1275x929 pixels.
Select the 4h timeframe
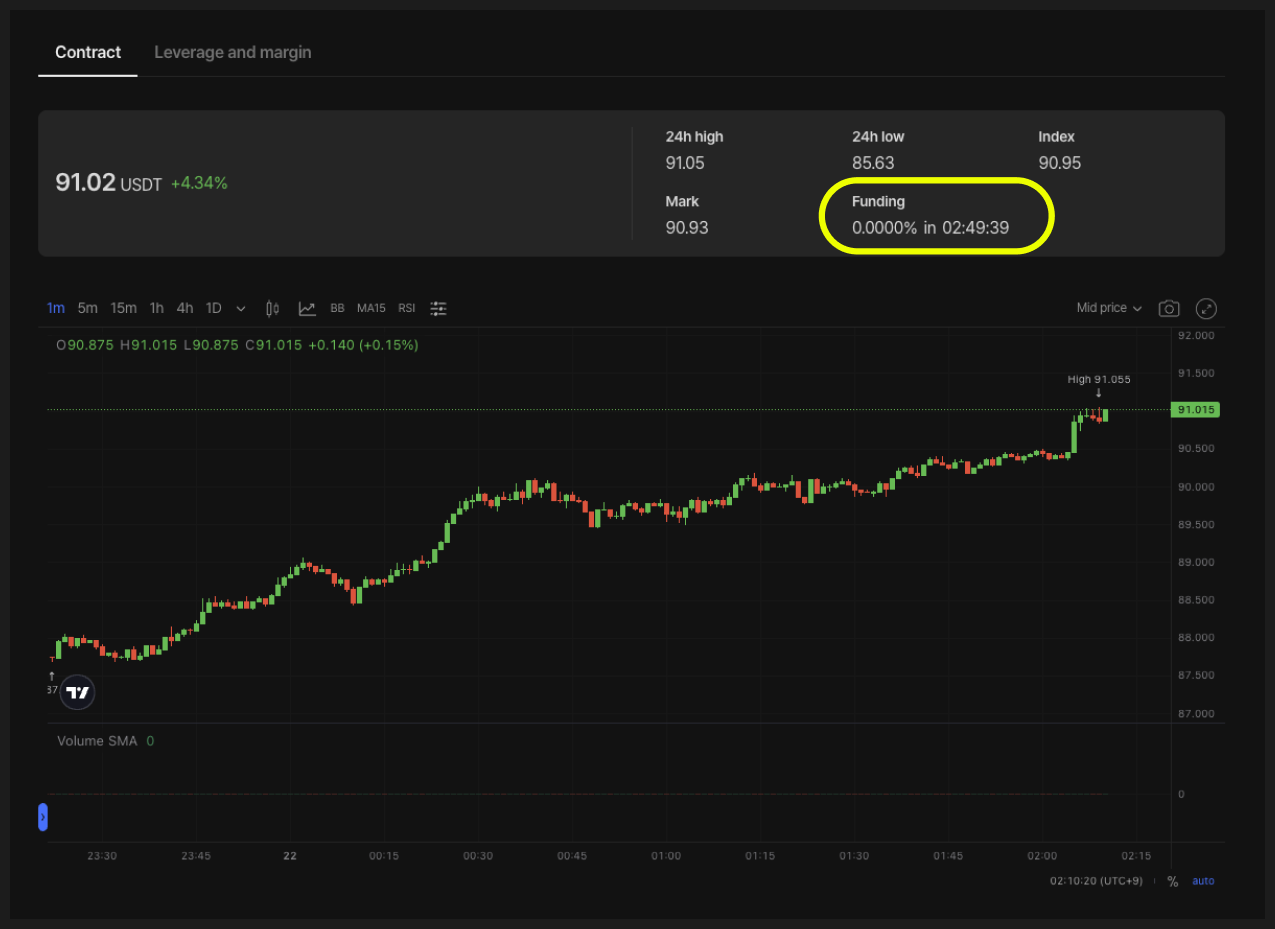coord(185,308)
